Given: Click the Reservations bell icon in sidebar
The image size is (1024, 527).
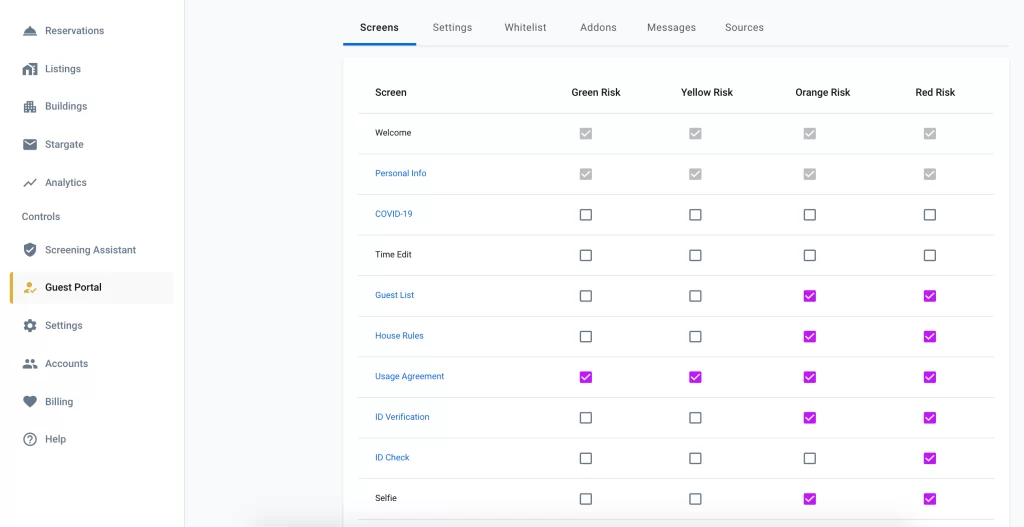Looking at the screenshot, I should point(30,31).
